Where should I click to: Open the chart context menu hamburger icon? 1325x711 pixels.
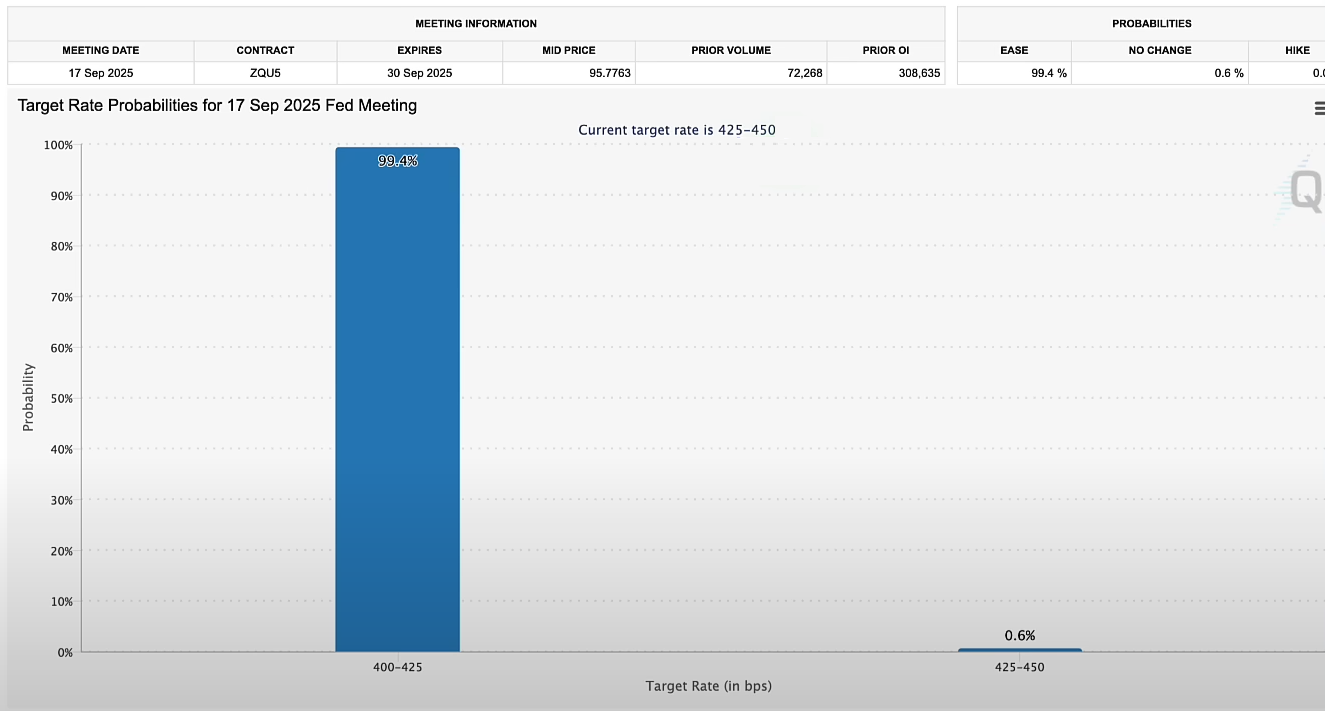coord(1318,108)
